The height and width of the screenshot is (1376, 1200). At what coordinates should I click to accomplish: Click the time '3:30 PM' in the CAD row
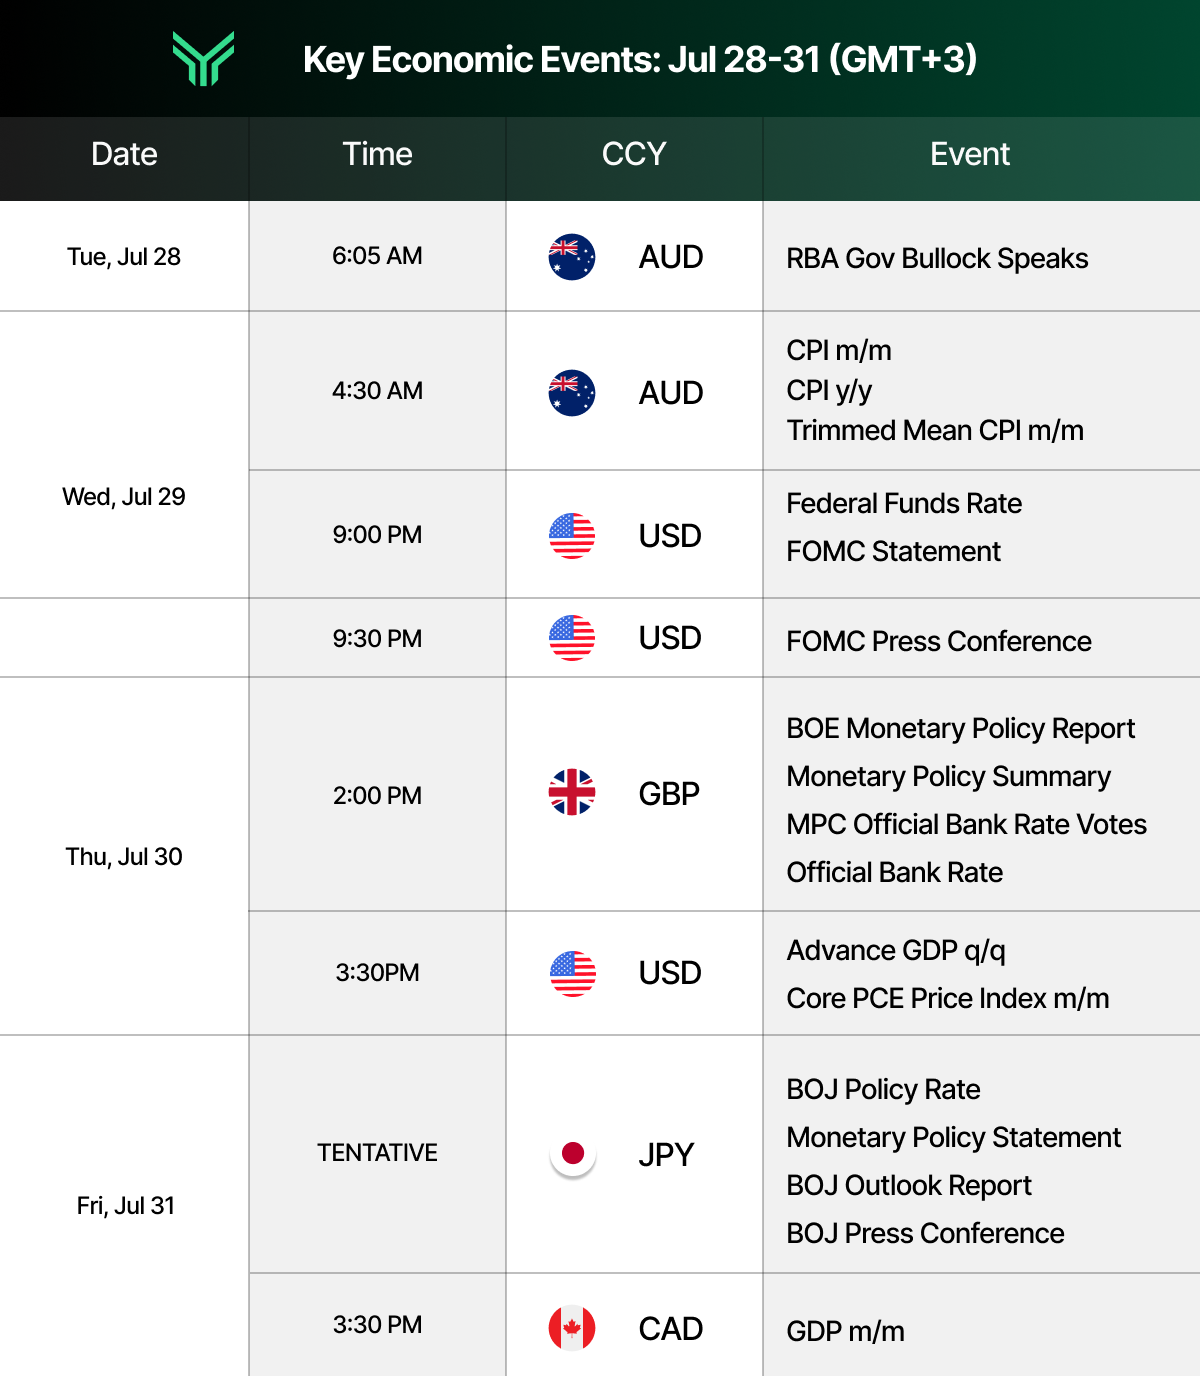(377, 1325)
